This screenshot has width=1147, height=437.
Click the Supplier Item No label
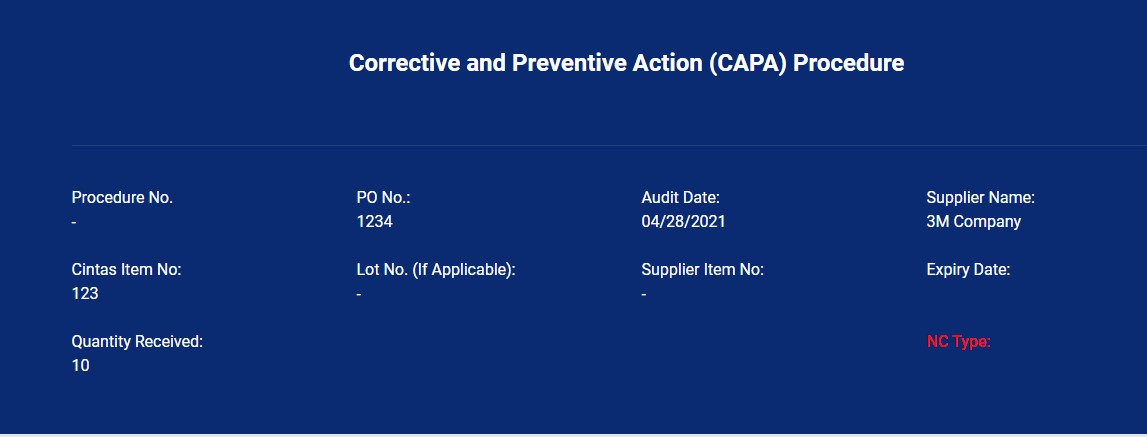point(702,270)
